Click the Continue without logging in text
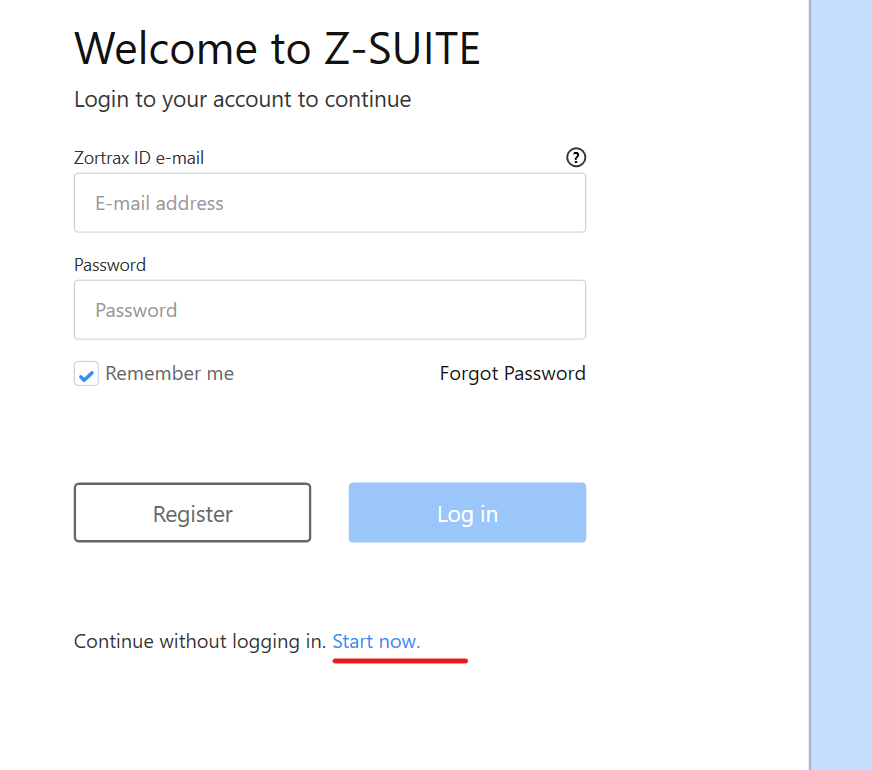 200,642
